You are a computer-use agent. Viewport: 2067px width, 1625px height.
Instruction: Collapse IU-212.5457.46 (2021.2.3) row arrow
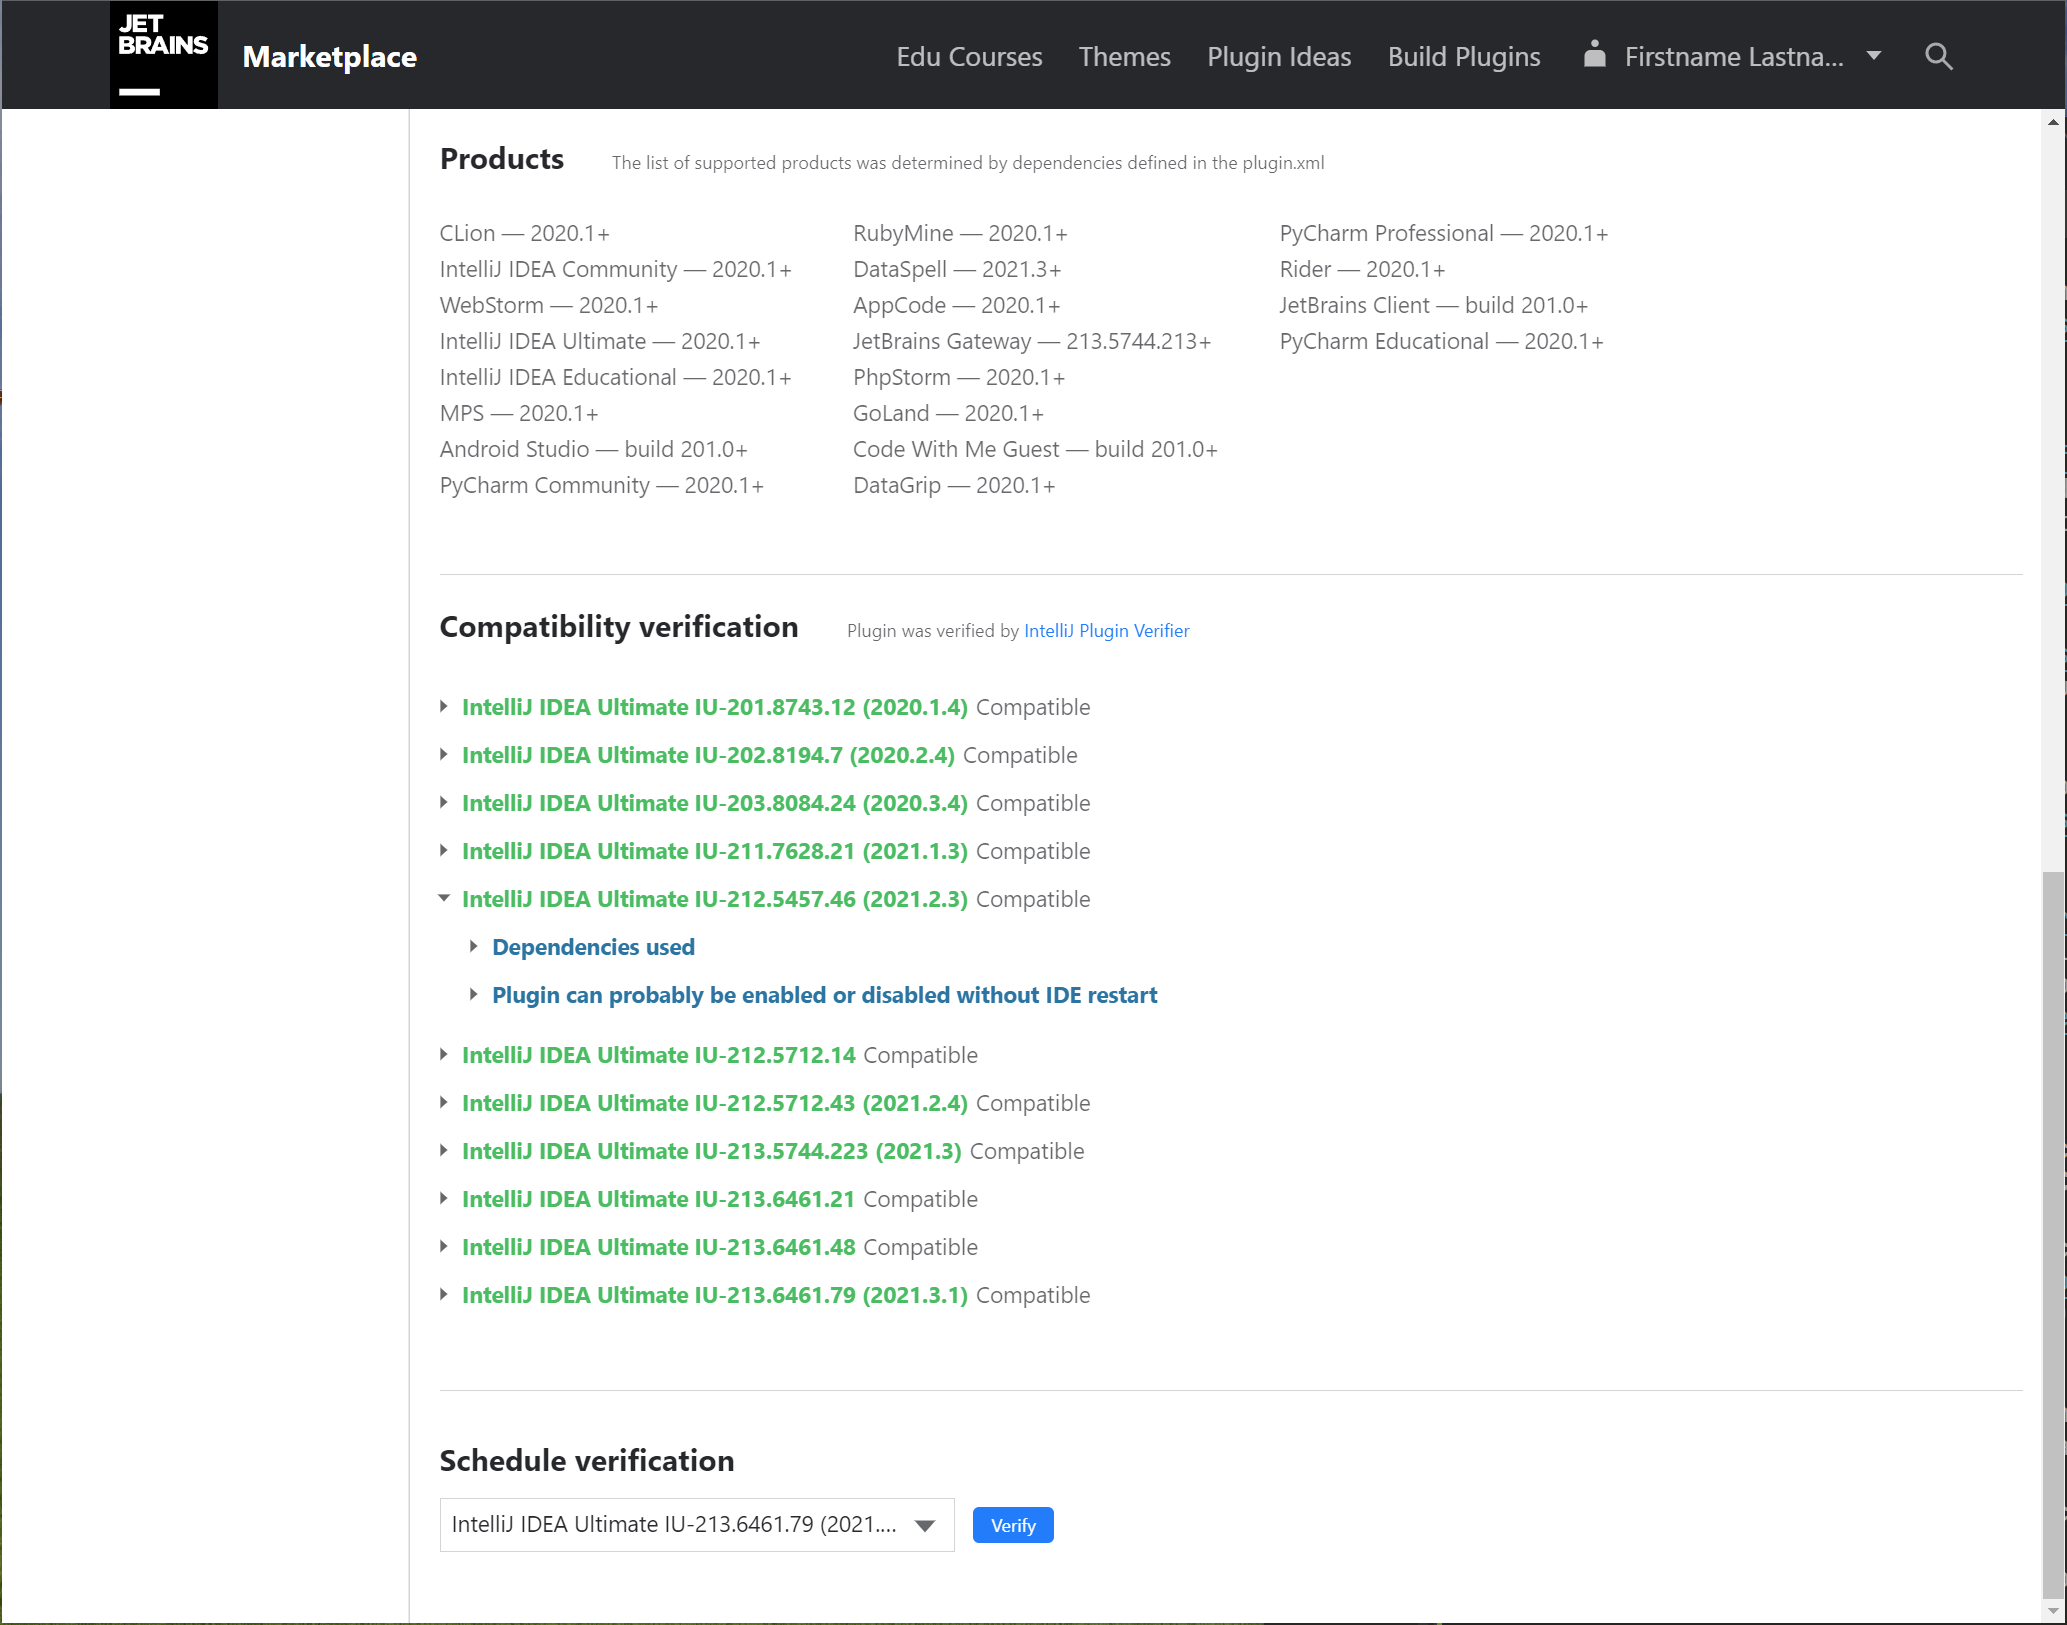[x=444, y=898]
